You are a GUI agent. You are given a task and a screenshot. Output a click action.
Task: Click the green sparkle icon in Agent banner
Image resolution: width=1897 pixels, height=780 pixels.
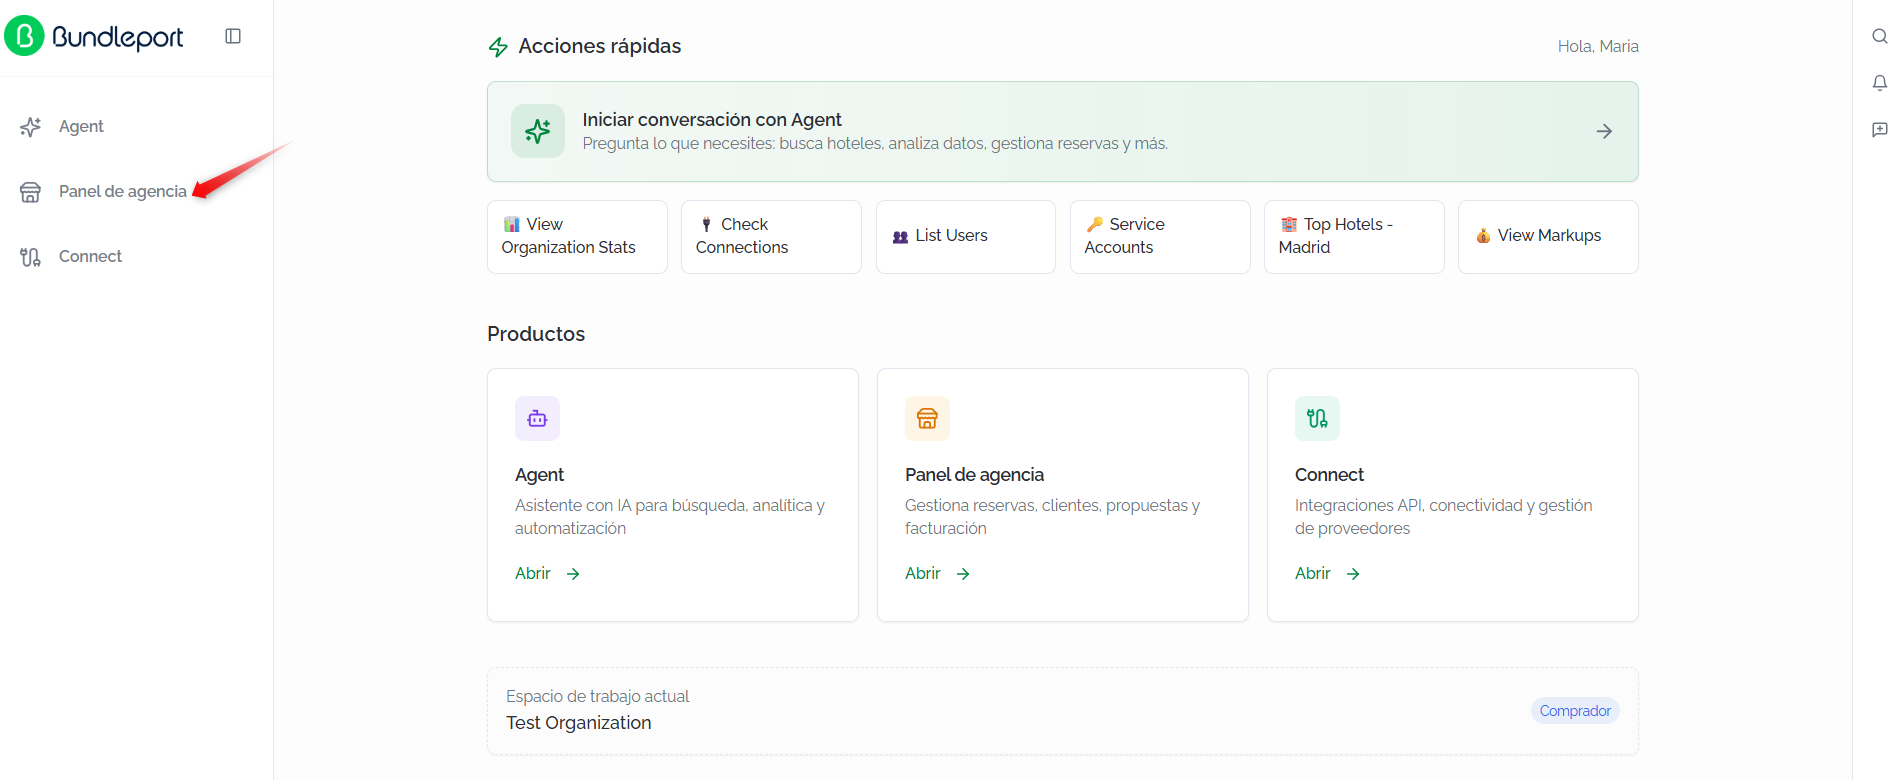(x=538, y=131)
